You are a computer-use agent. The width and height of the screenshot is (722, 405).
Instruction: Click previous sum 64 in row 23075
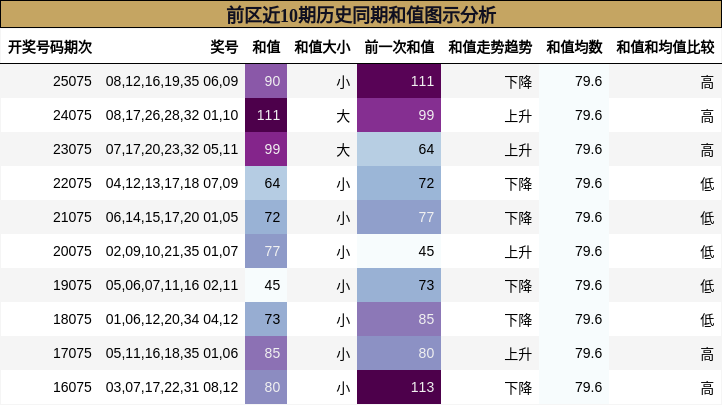pyautogui.click(x=399, y=150)
